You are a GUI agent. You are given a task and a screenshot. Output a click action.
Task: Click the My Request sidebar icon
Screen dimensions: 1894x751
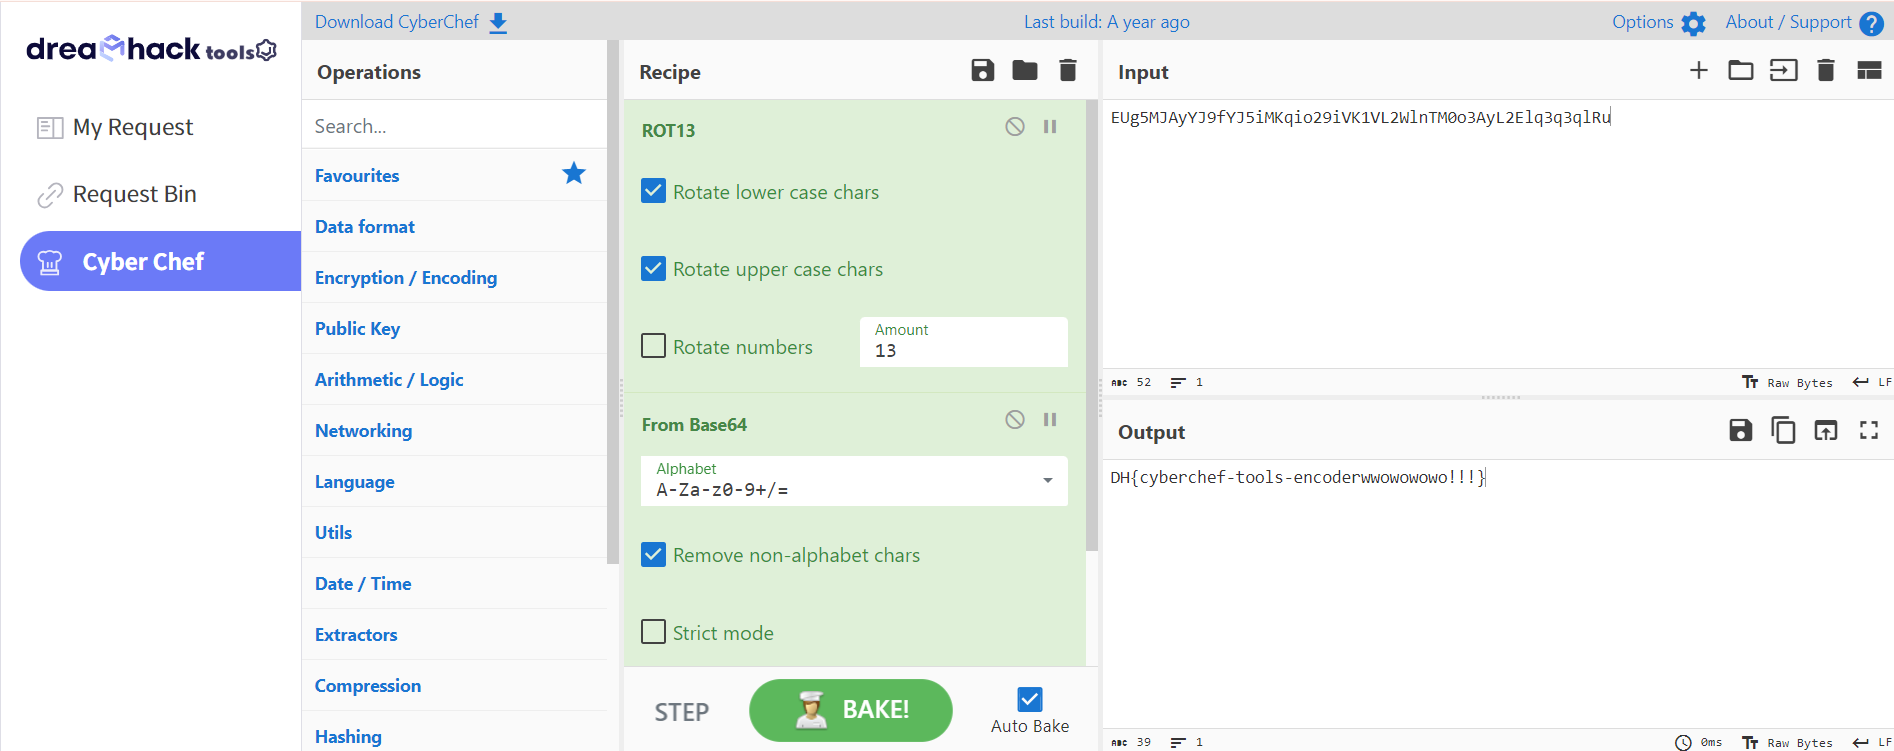pyautogui.click(x=50, y=128)
